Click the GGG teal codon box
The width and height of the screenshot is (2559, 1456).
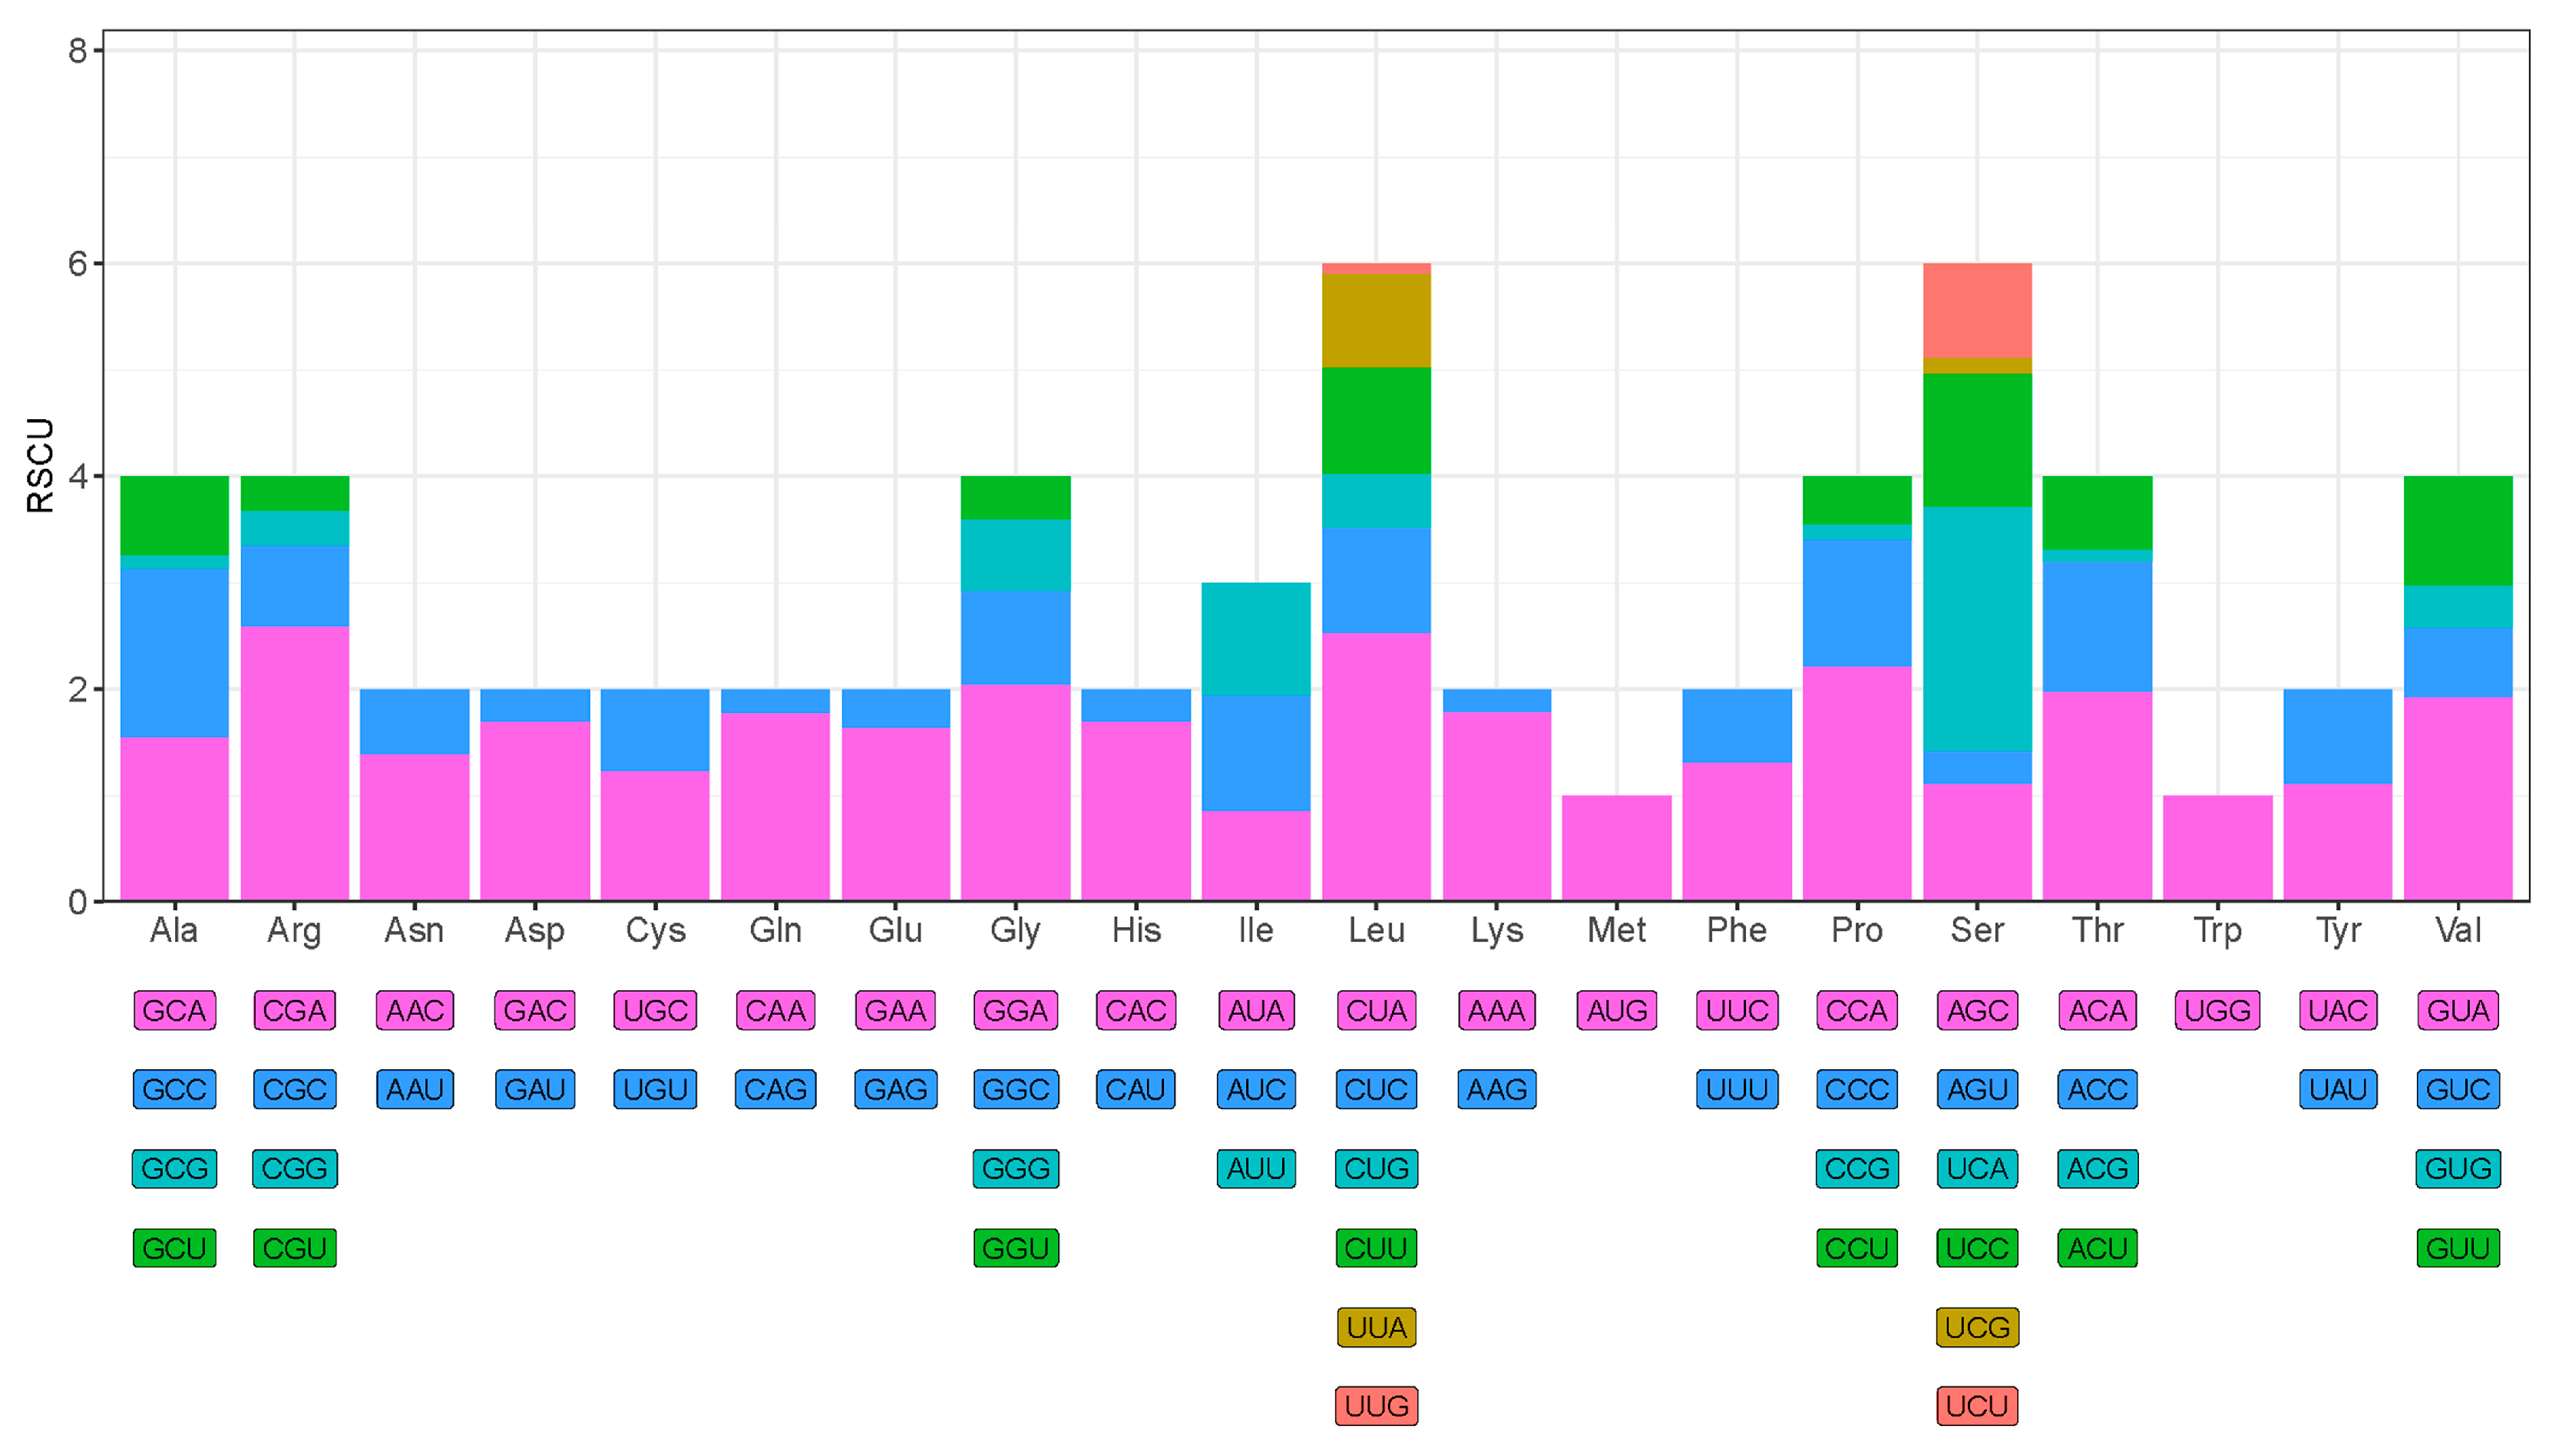pyautogui.click(x=1015, y=1168)
